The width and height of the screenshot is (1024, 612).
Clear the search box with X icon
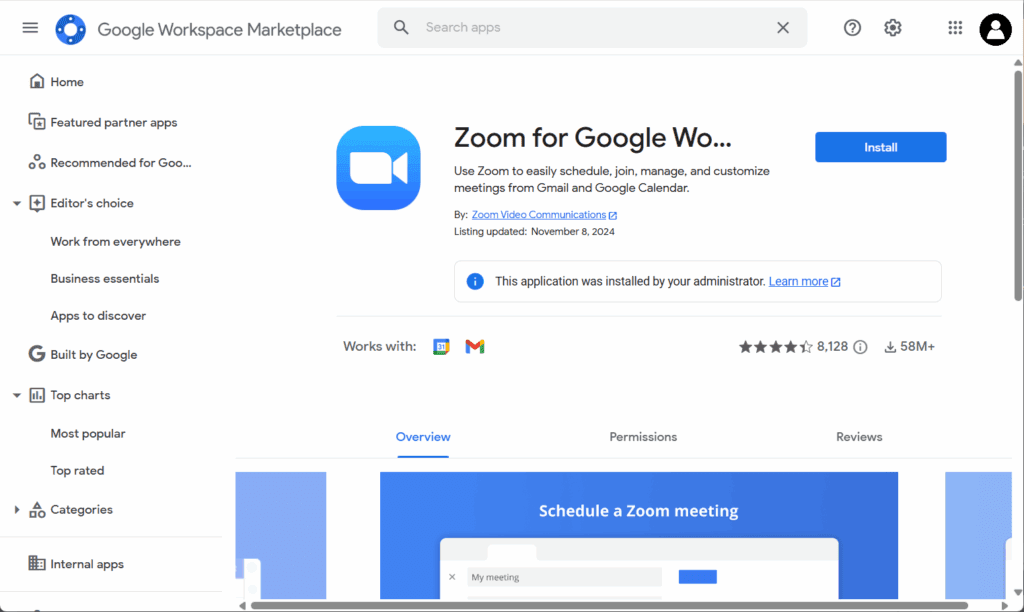tap(783, 28)
